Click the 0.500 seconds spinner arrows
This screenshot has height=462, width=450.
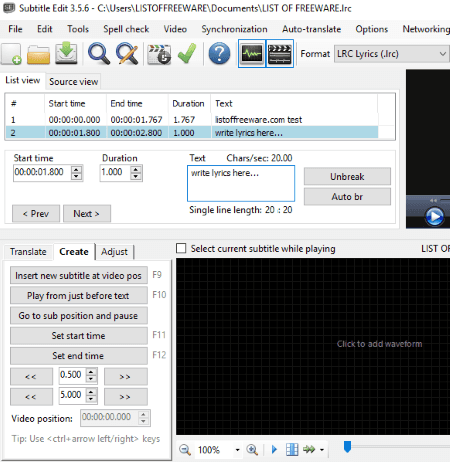tap(91, 375)
